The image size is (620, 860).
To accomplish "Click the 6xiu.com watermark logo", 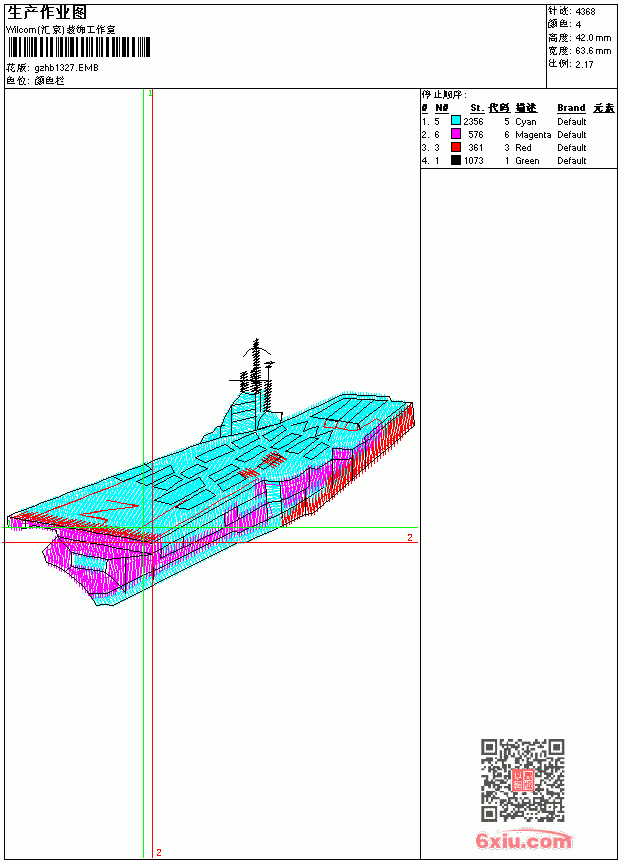I will point(524,840).
